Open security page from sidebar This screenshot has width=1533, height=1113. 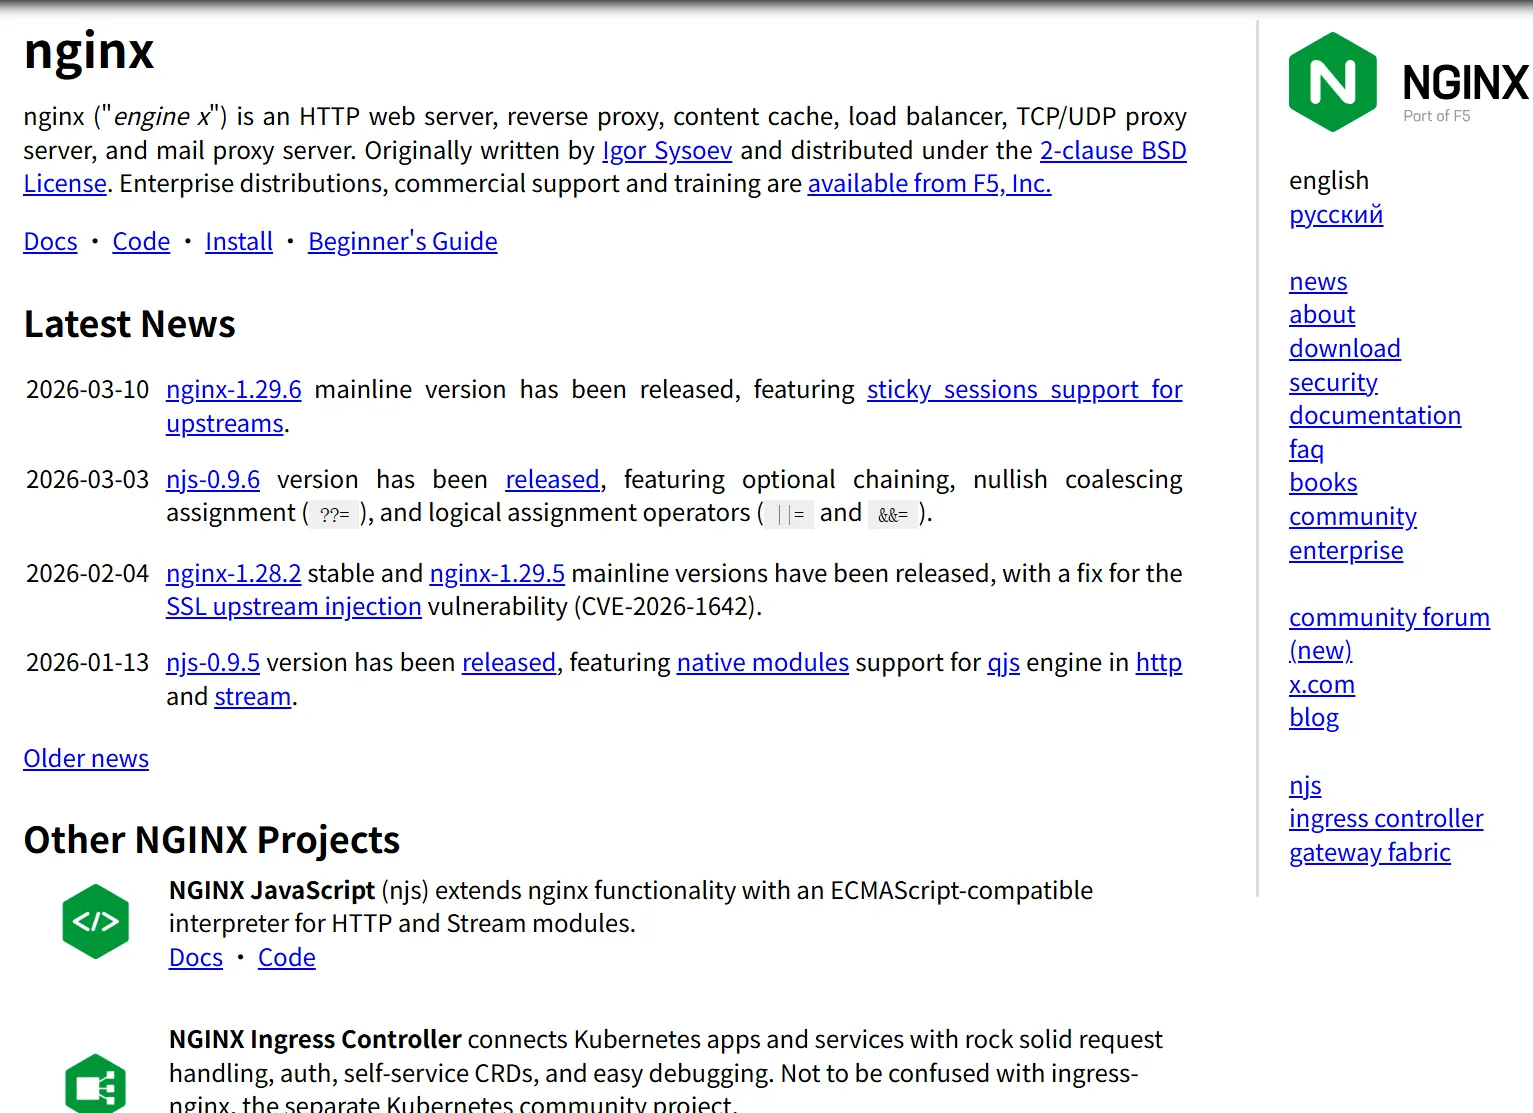click(1332, 383)
